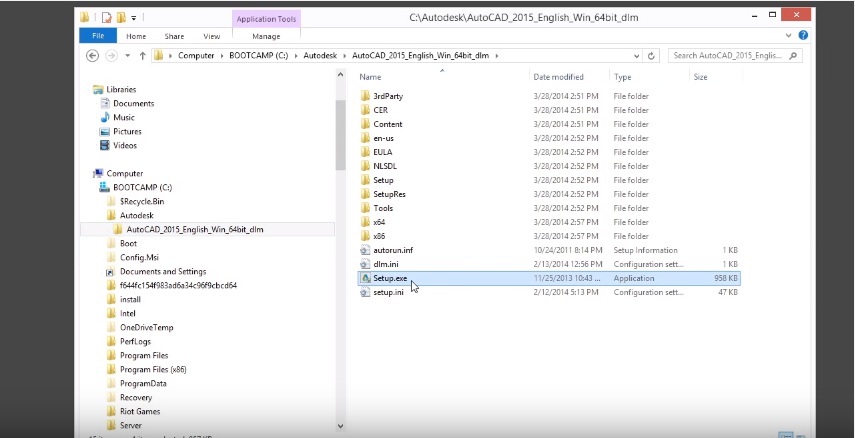
Task: Open the Recent locations dropdown arrow
Action: [x=128, y=56]
